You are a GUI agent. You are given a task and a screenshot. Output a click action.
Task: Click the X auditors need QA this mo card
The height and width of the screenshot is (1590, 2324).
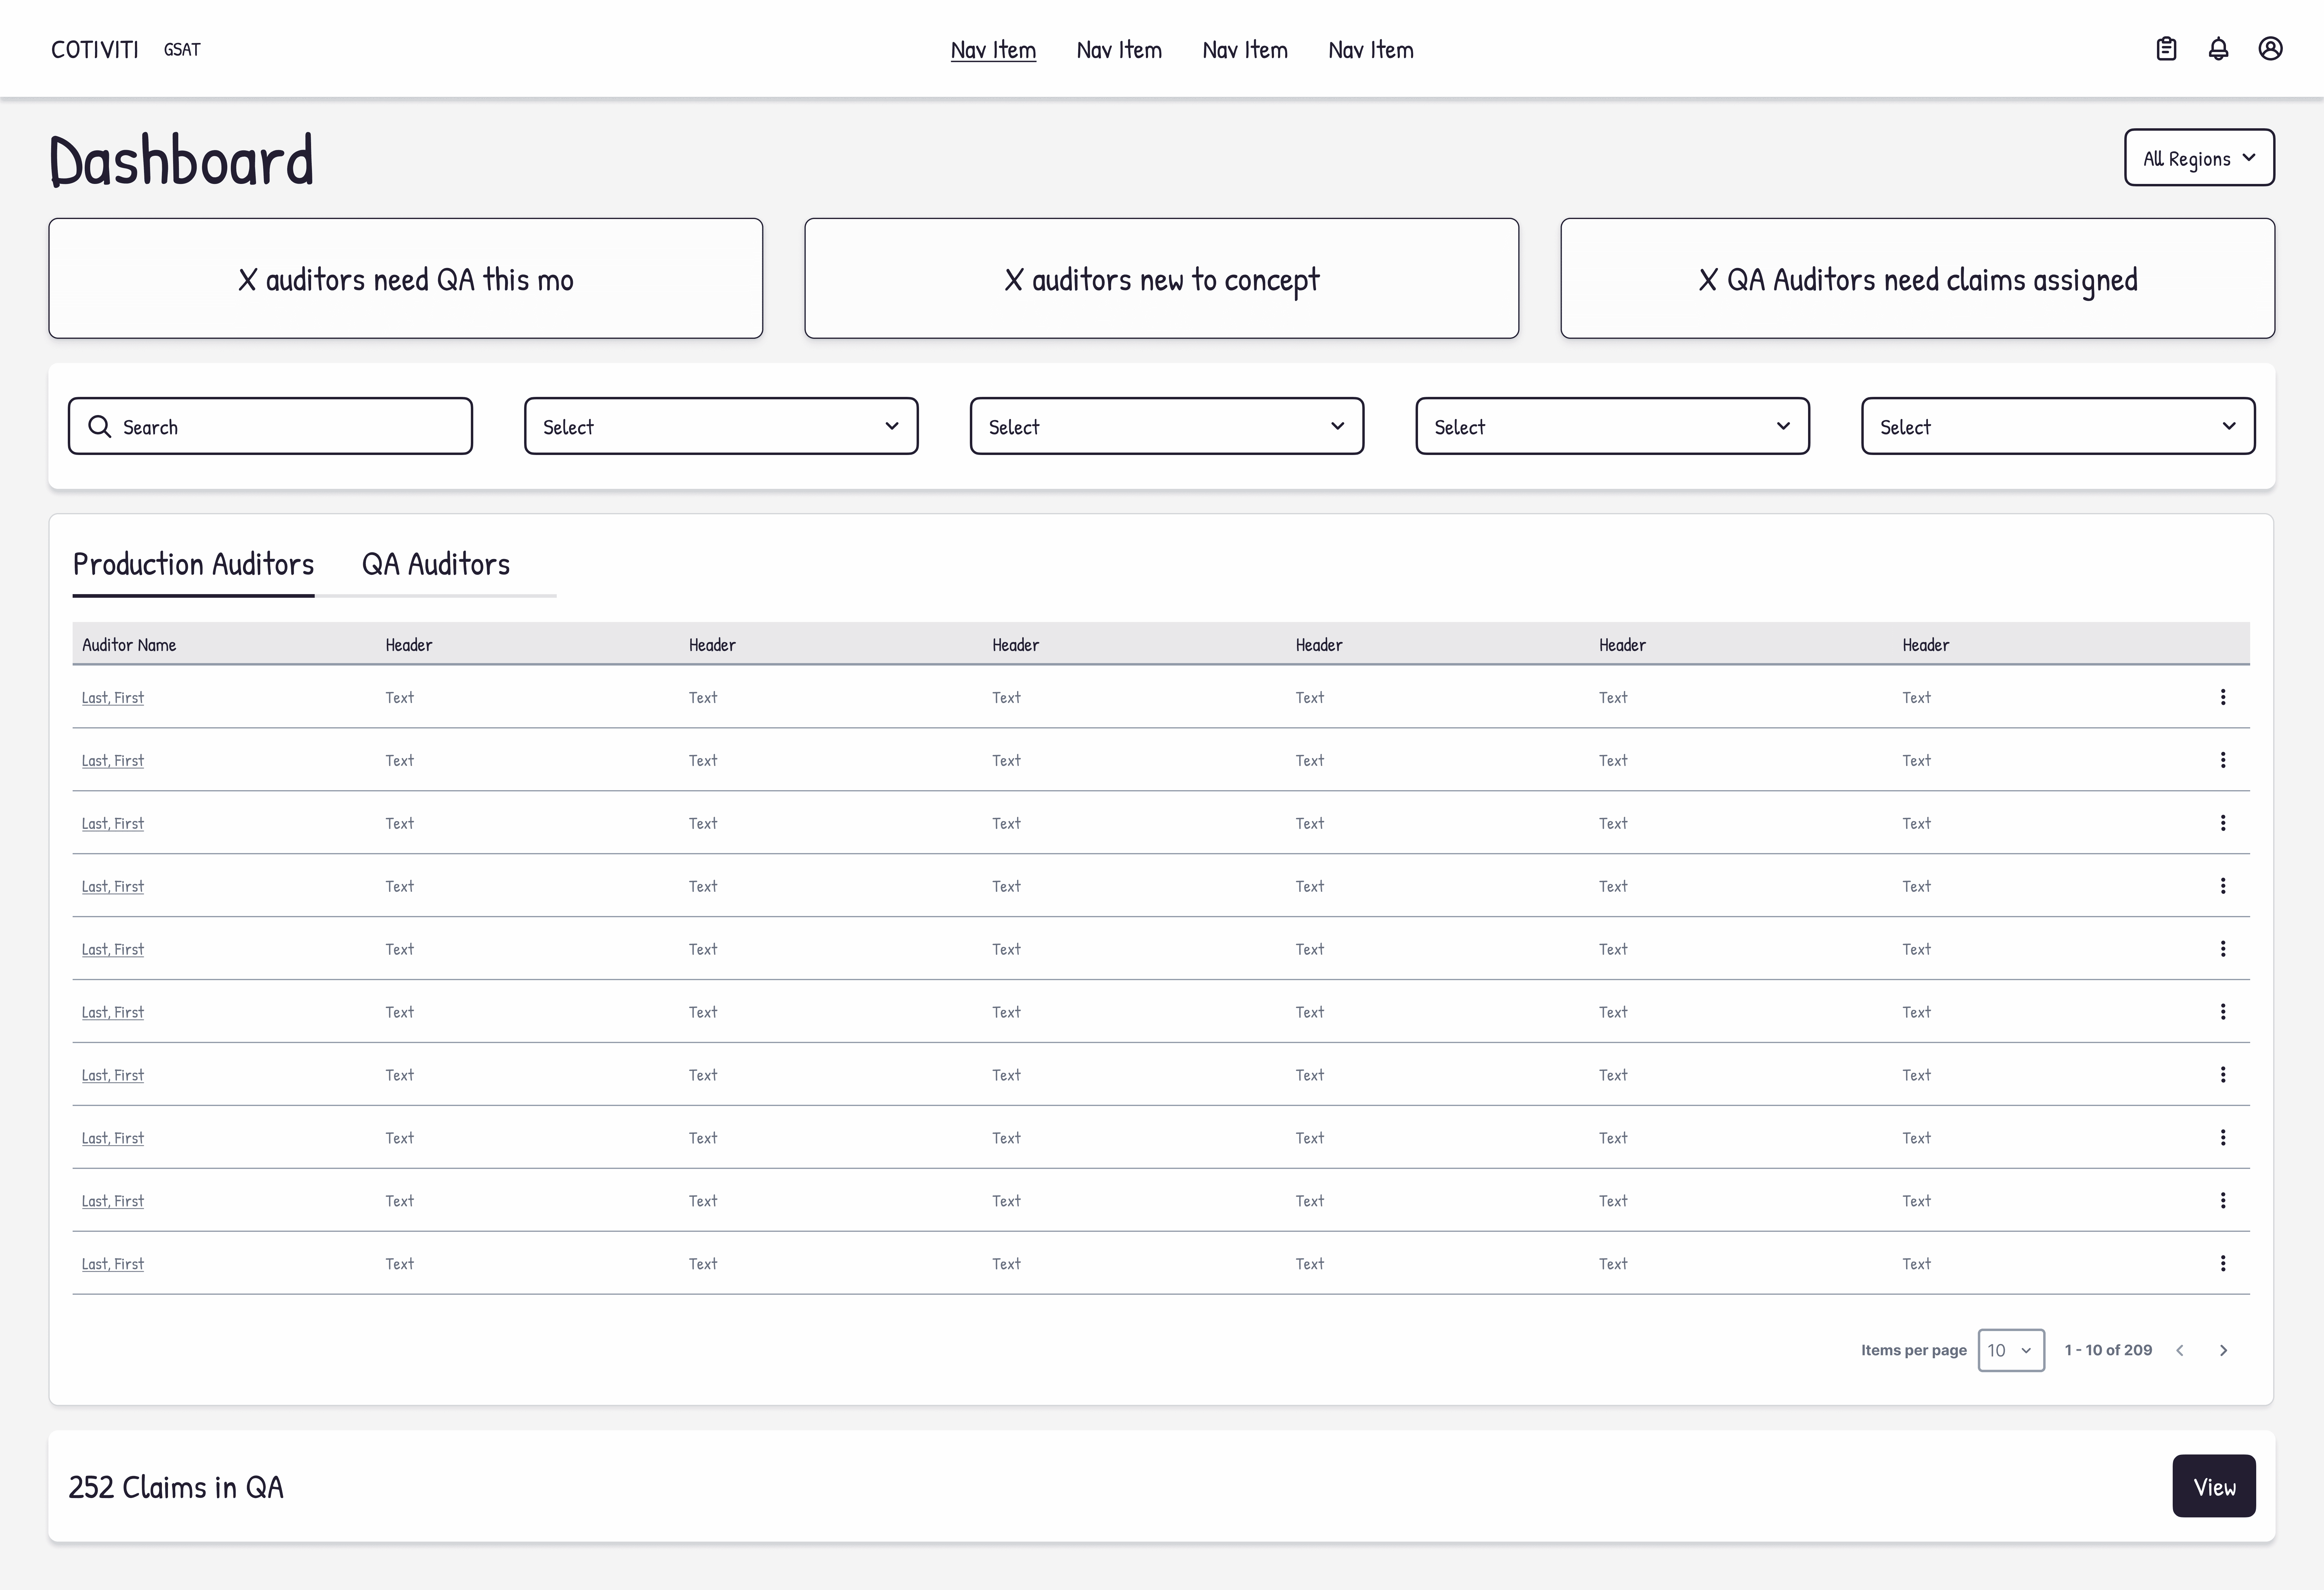[x=406, y=279]
